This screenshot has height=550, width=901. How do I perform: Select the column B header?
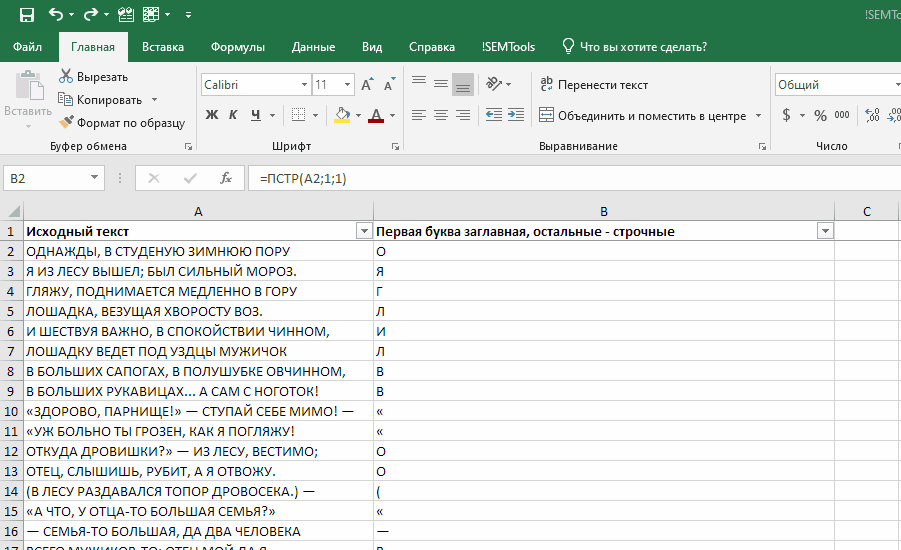(604, 211)
